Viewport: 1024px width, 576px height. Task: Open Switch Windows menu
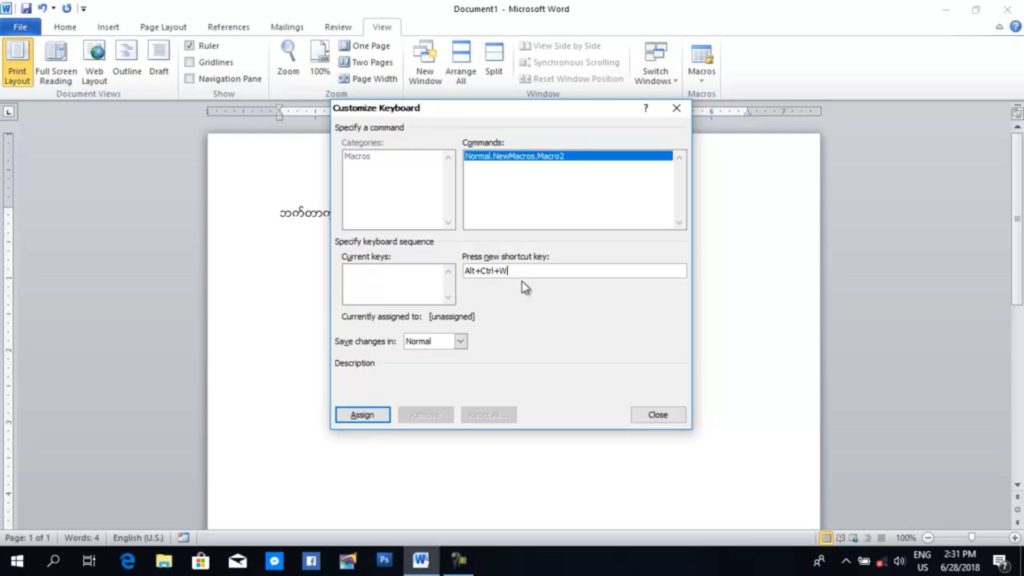pyautogui.click(x=656, y=62)
